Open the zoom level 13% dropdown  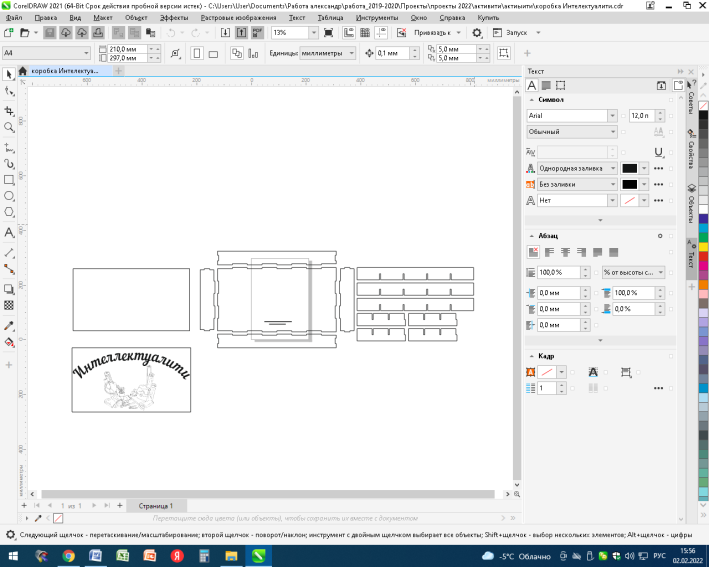pos(312,33)
